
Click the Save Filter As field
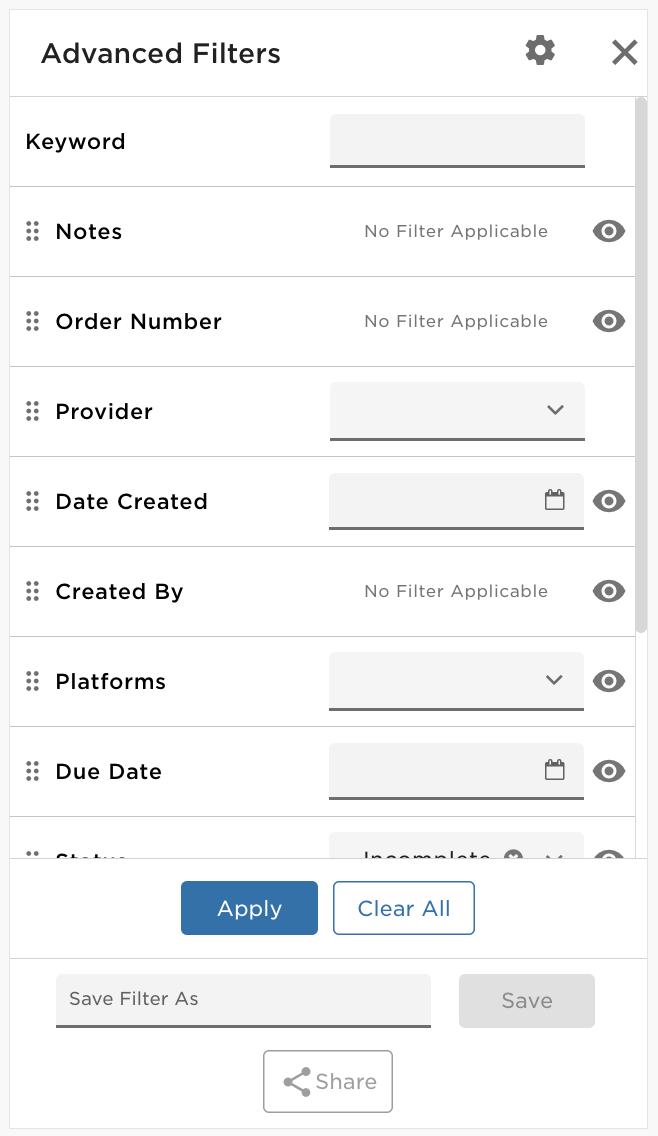(243, 1001)
